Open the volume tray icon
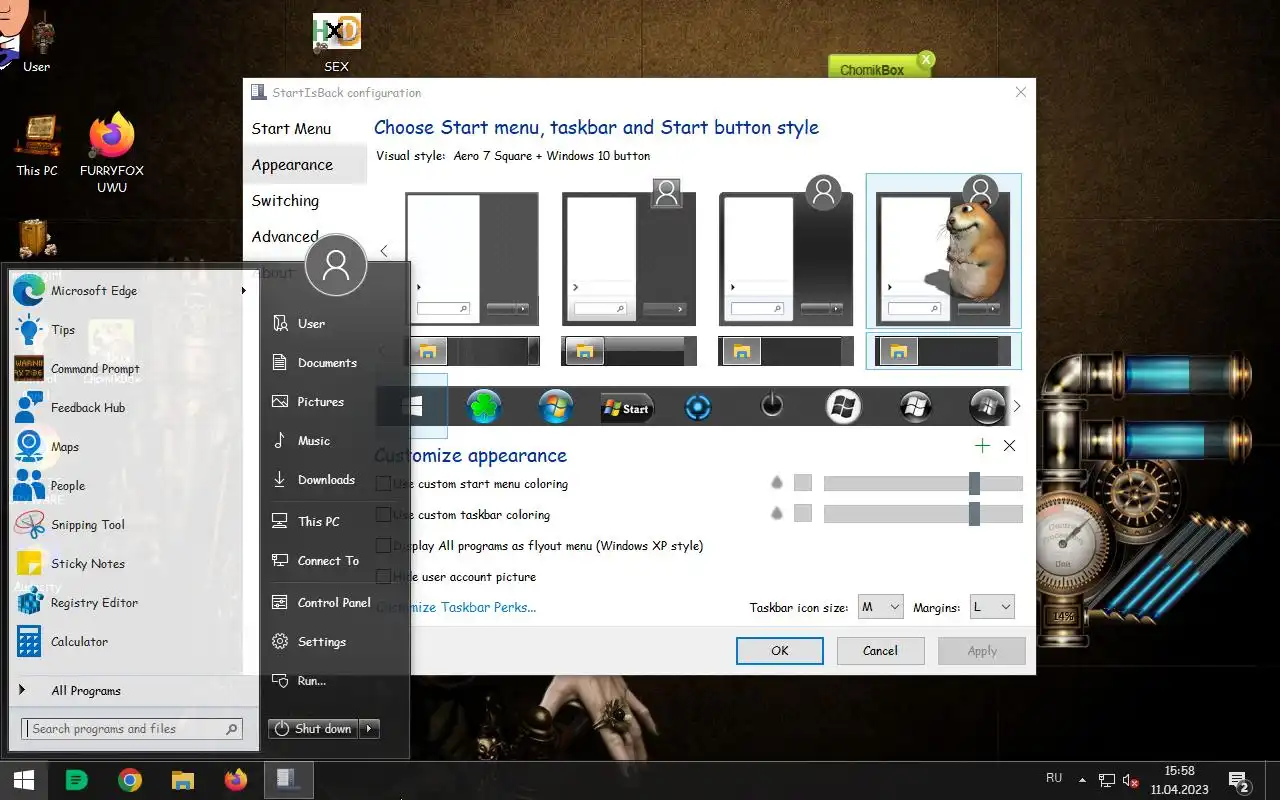The height and width of the screenshot is (800, 1280). tap(1131, 780)
